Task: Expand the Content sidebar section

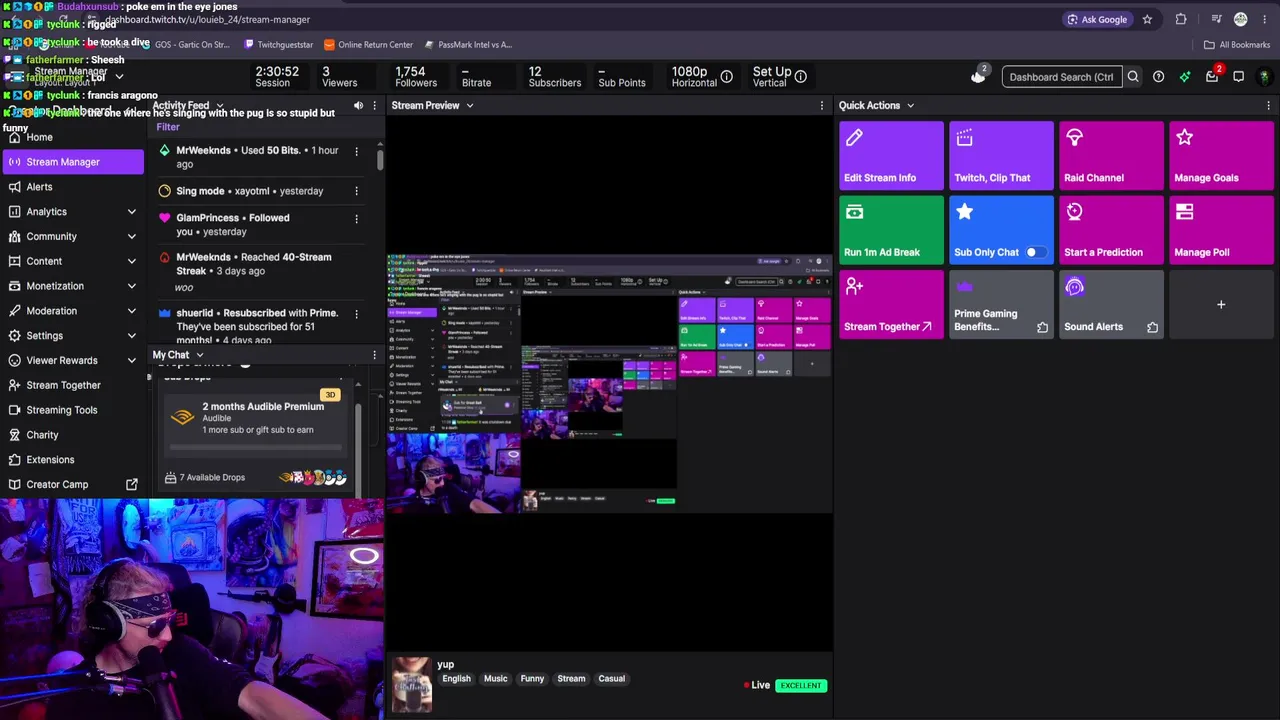Action: coord(131,261)
